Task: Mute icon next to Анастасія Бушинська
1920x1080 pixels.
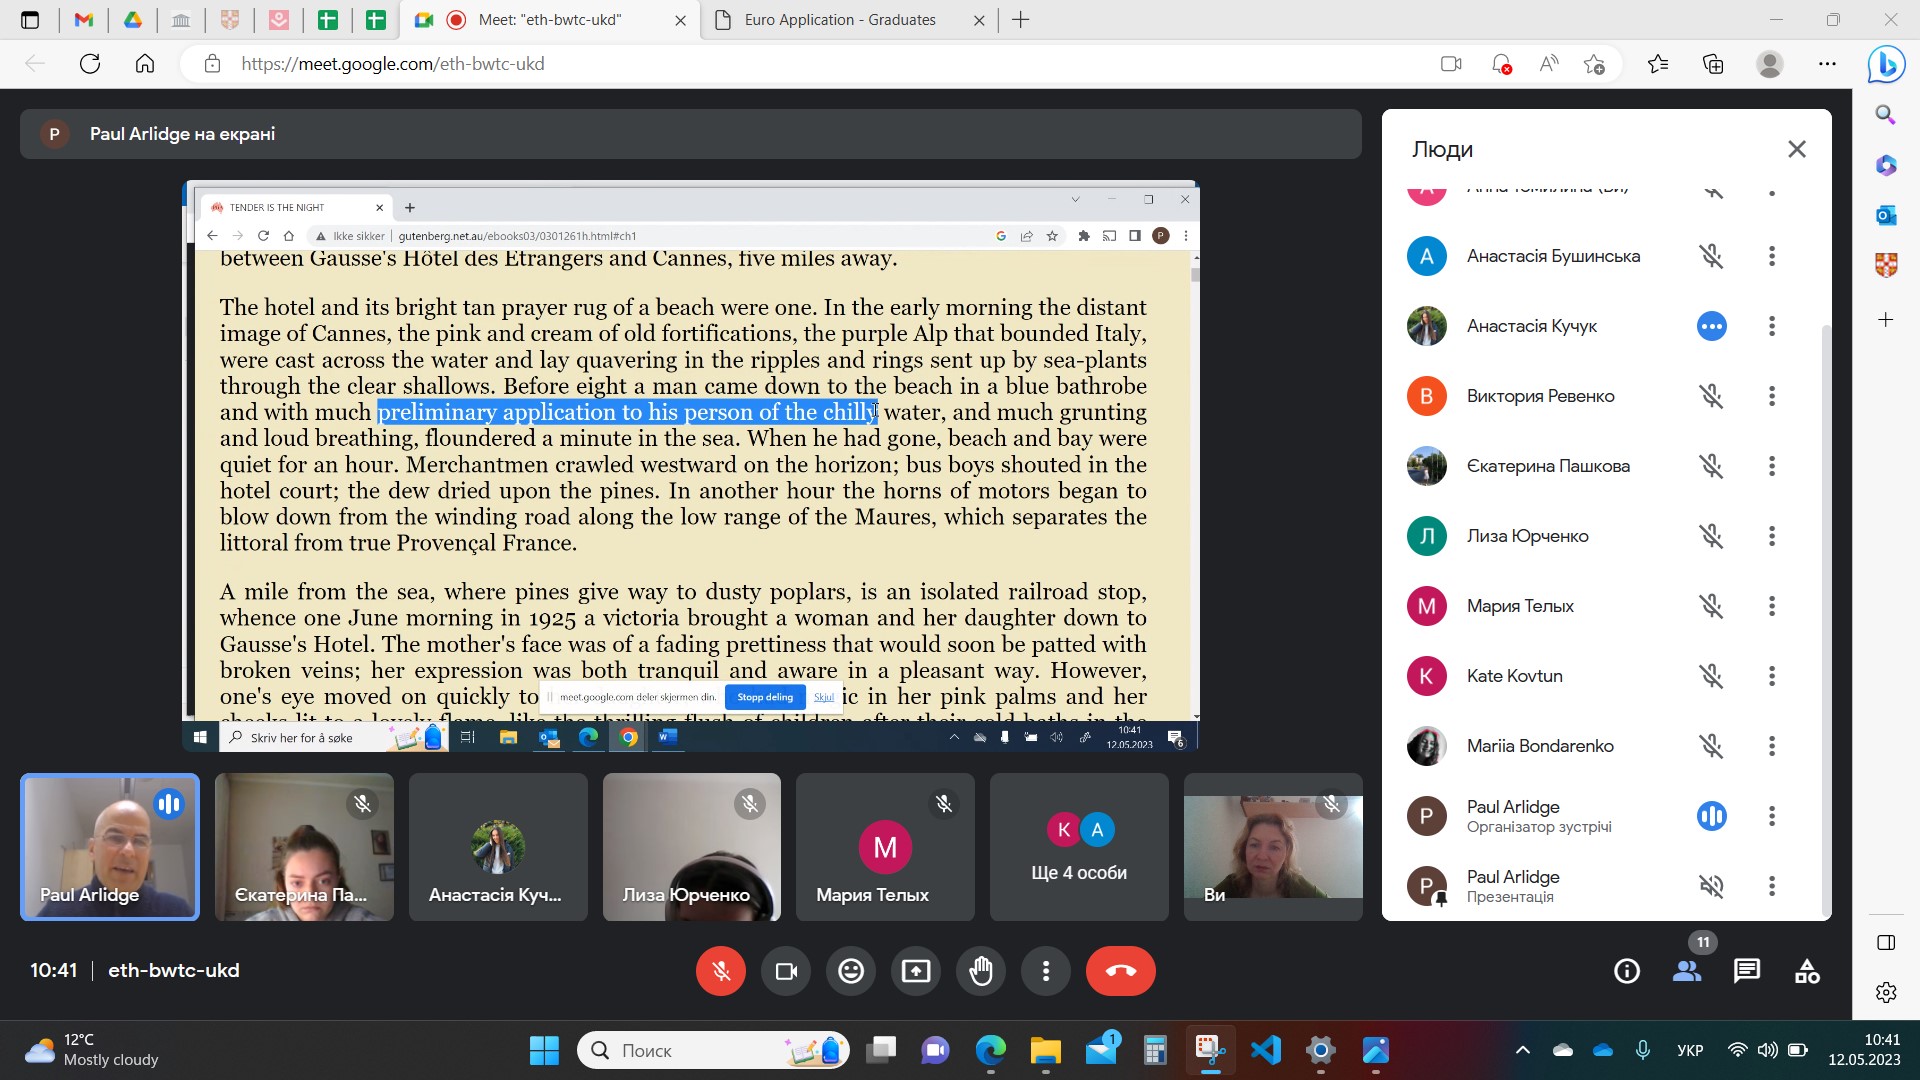Action: coord(1712,256)
